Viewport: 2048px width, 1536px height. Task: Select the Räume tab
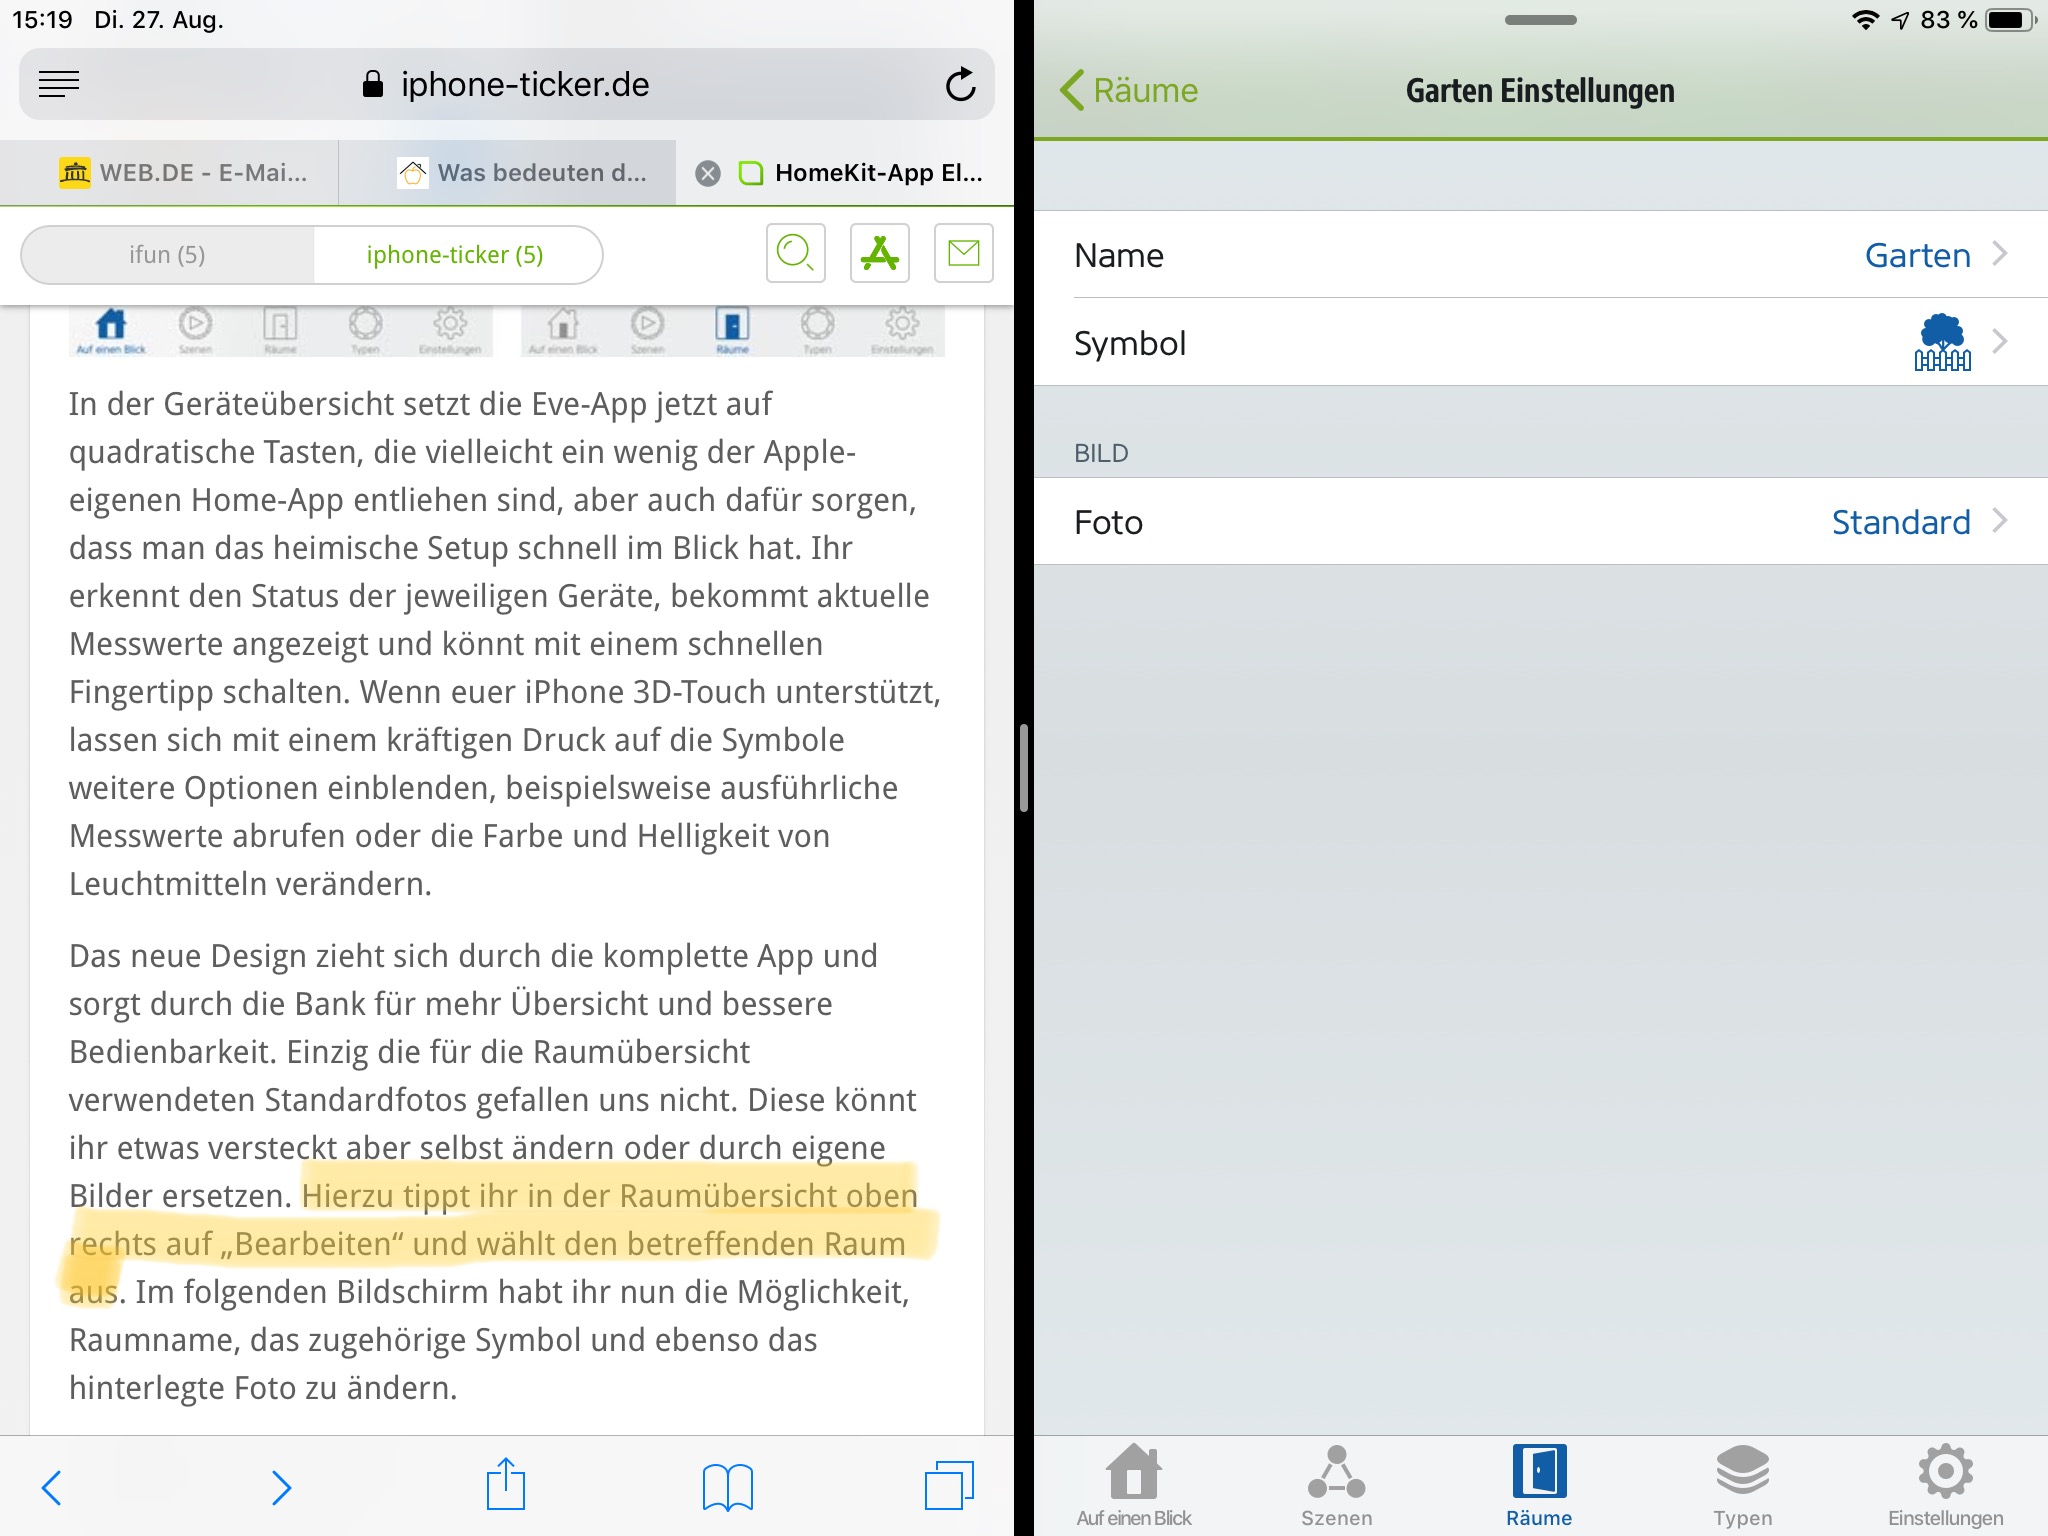tap(1539, 1486)
